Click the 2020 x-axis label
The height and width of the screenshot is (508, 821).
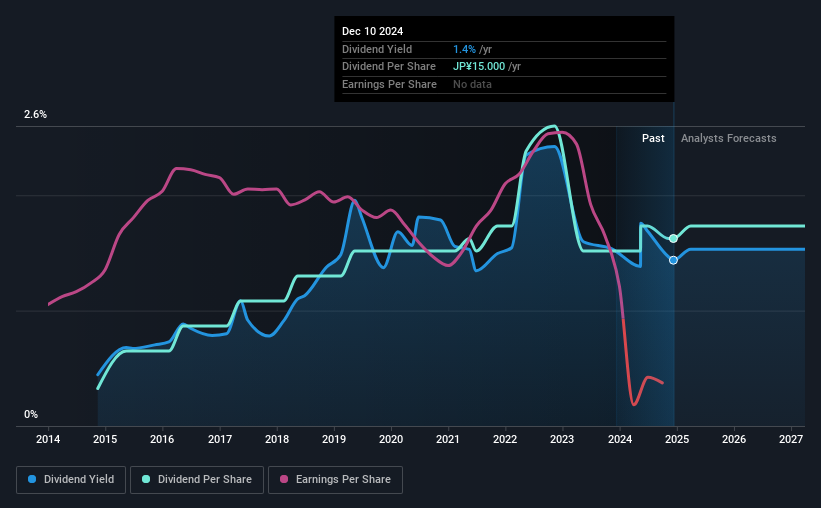[x=391, y=439]
